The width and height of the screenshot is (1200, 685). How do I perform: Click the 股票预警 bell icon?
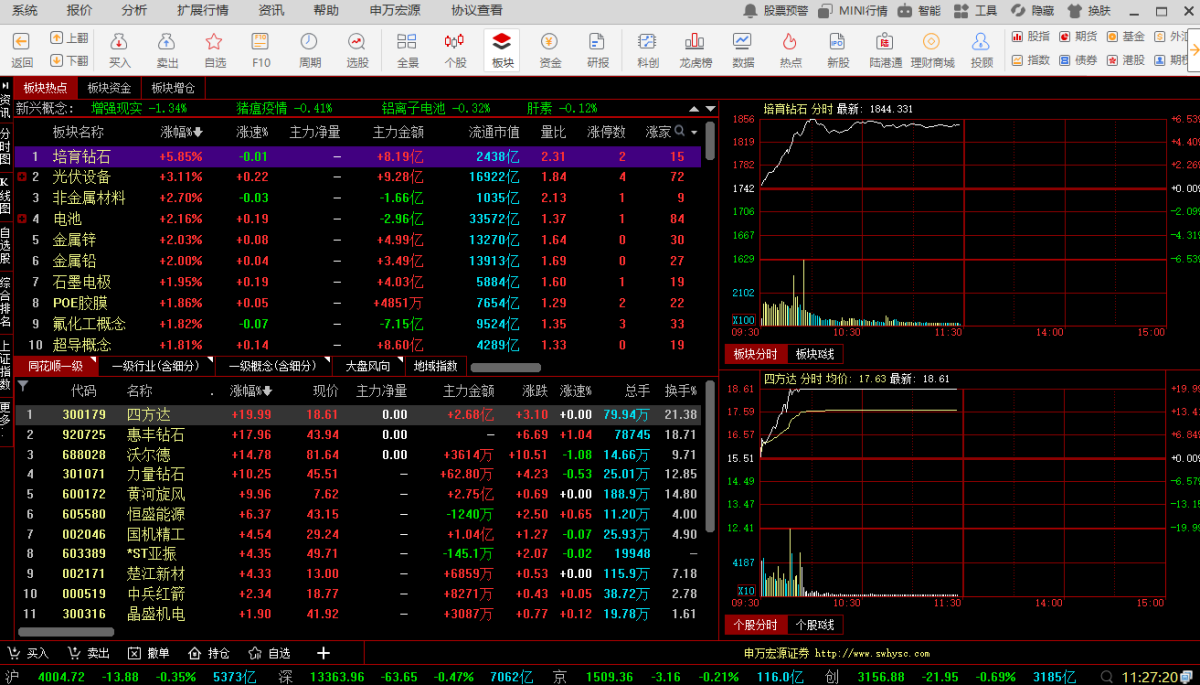click(751, 11)
